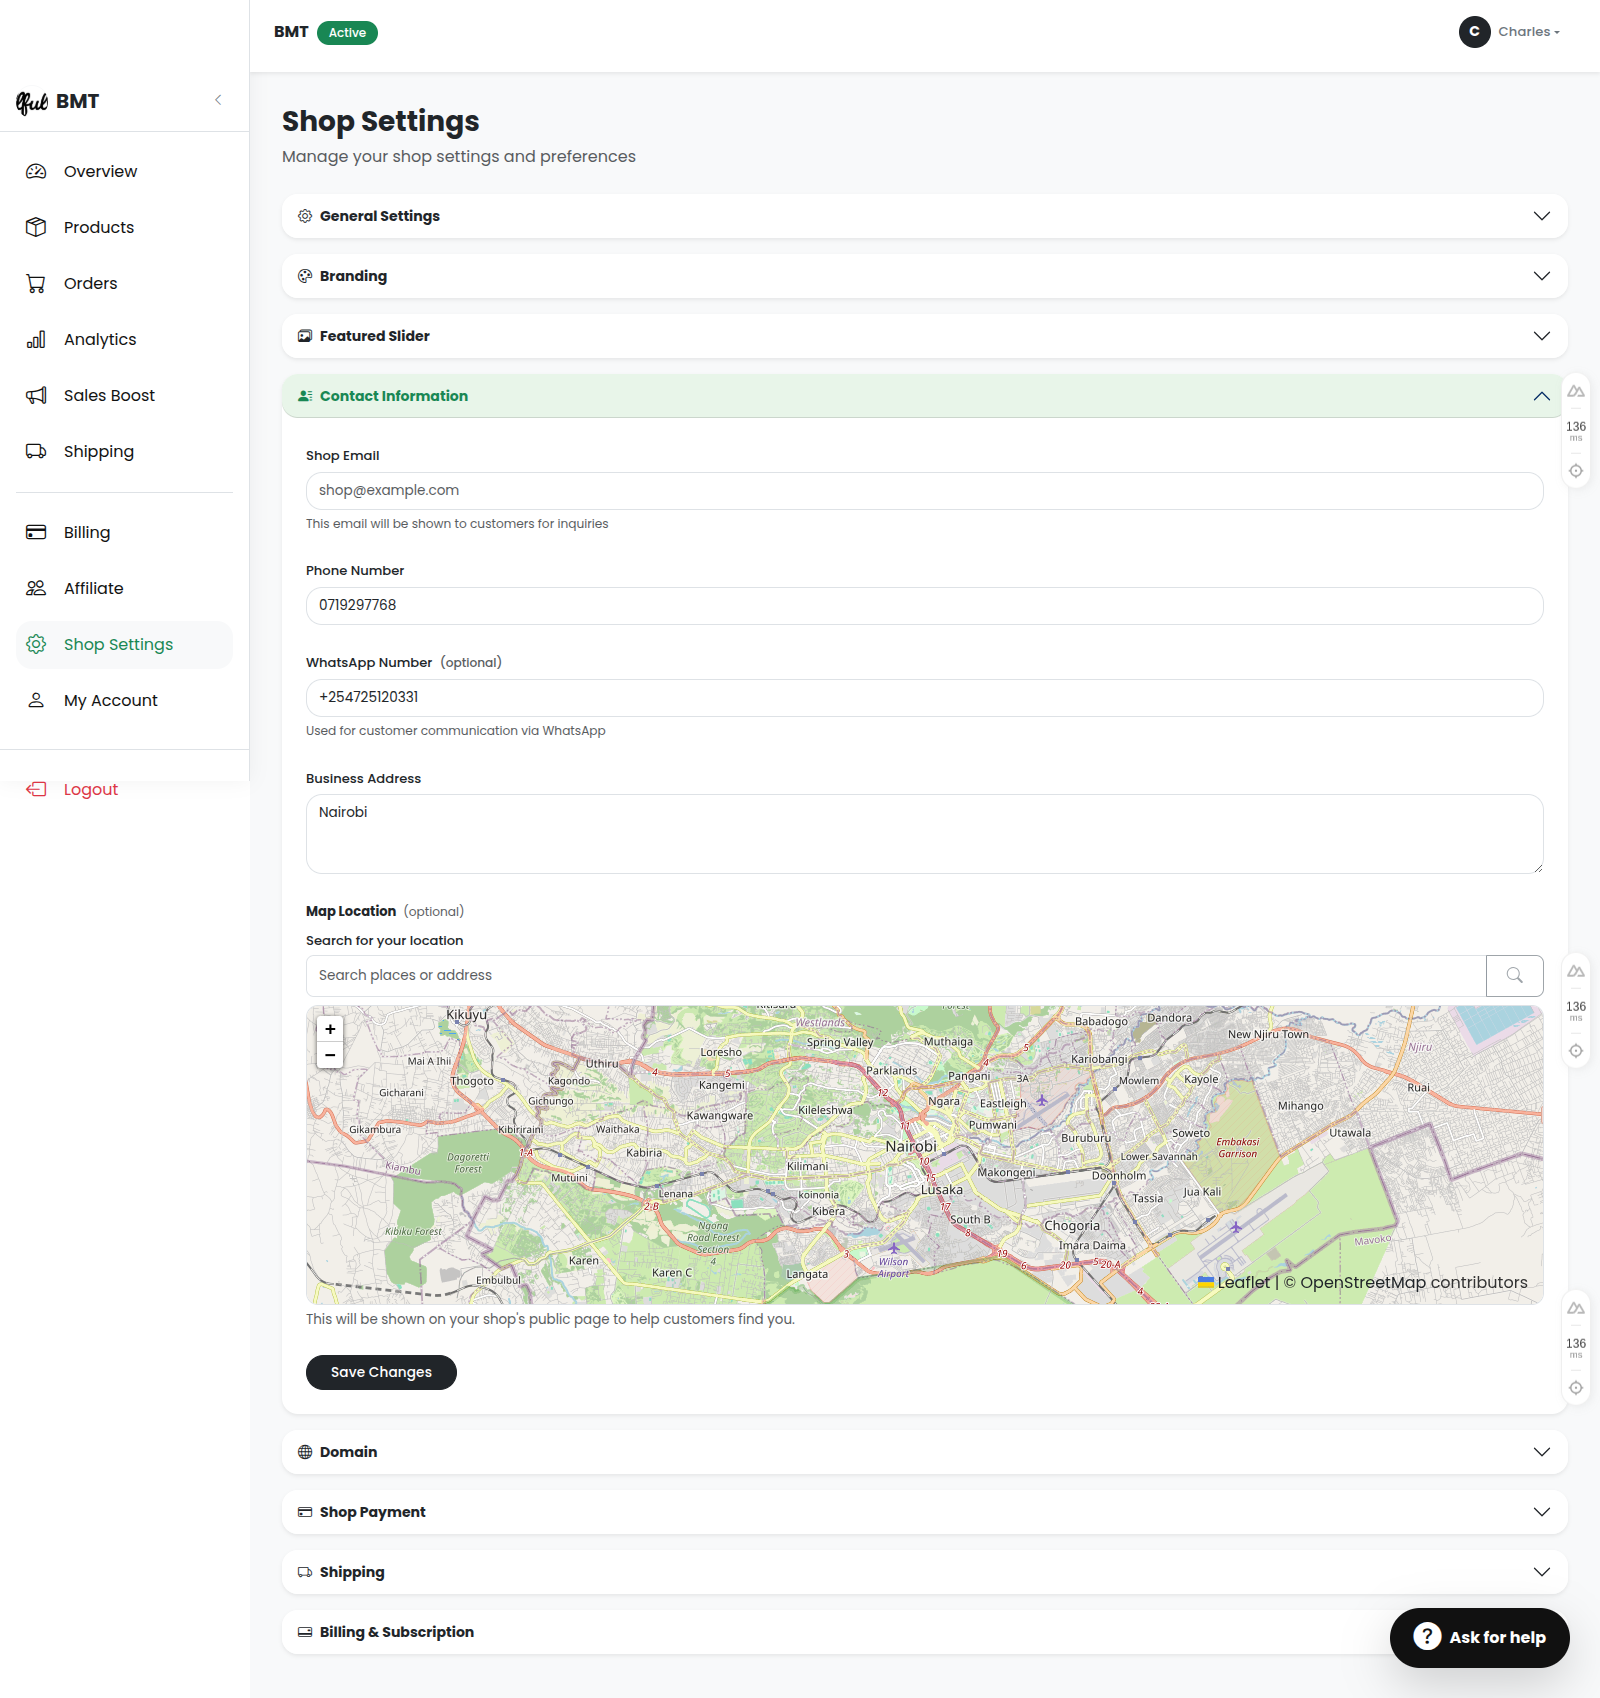Click the Sales Boost megaphone icon
This screenshot has width=1600, height=1698.
(x=36, y=395)
